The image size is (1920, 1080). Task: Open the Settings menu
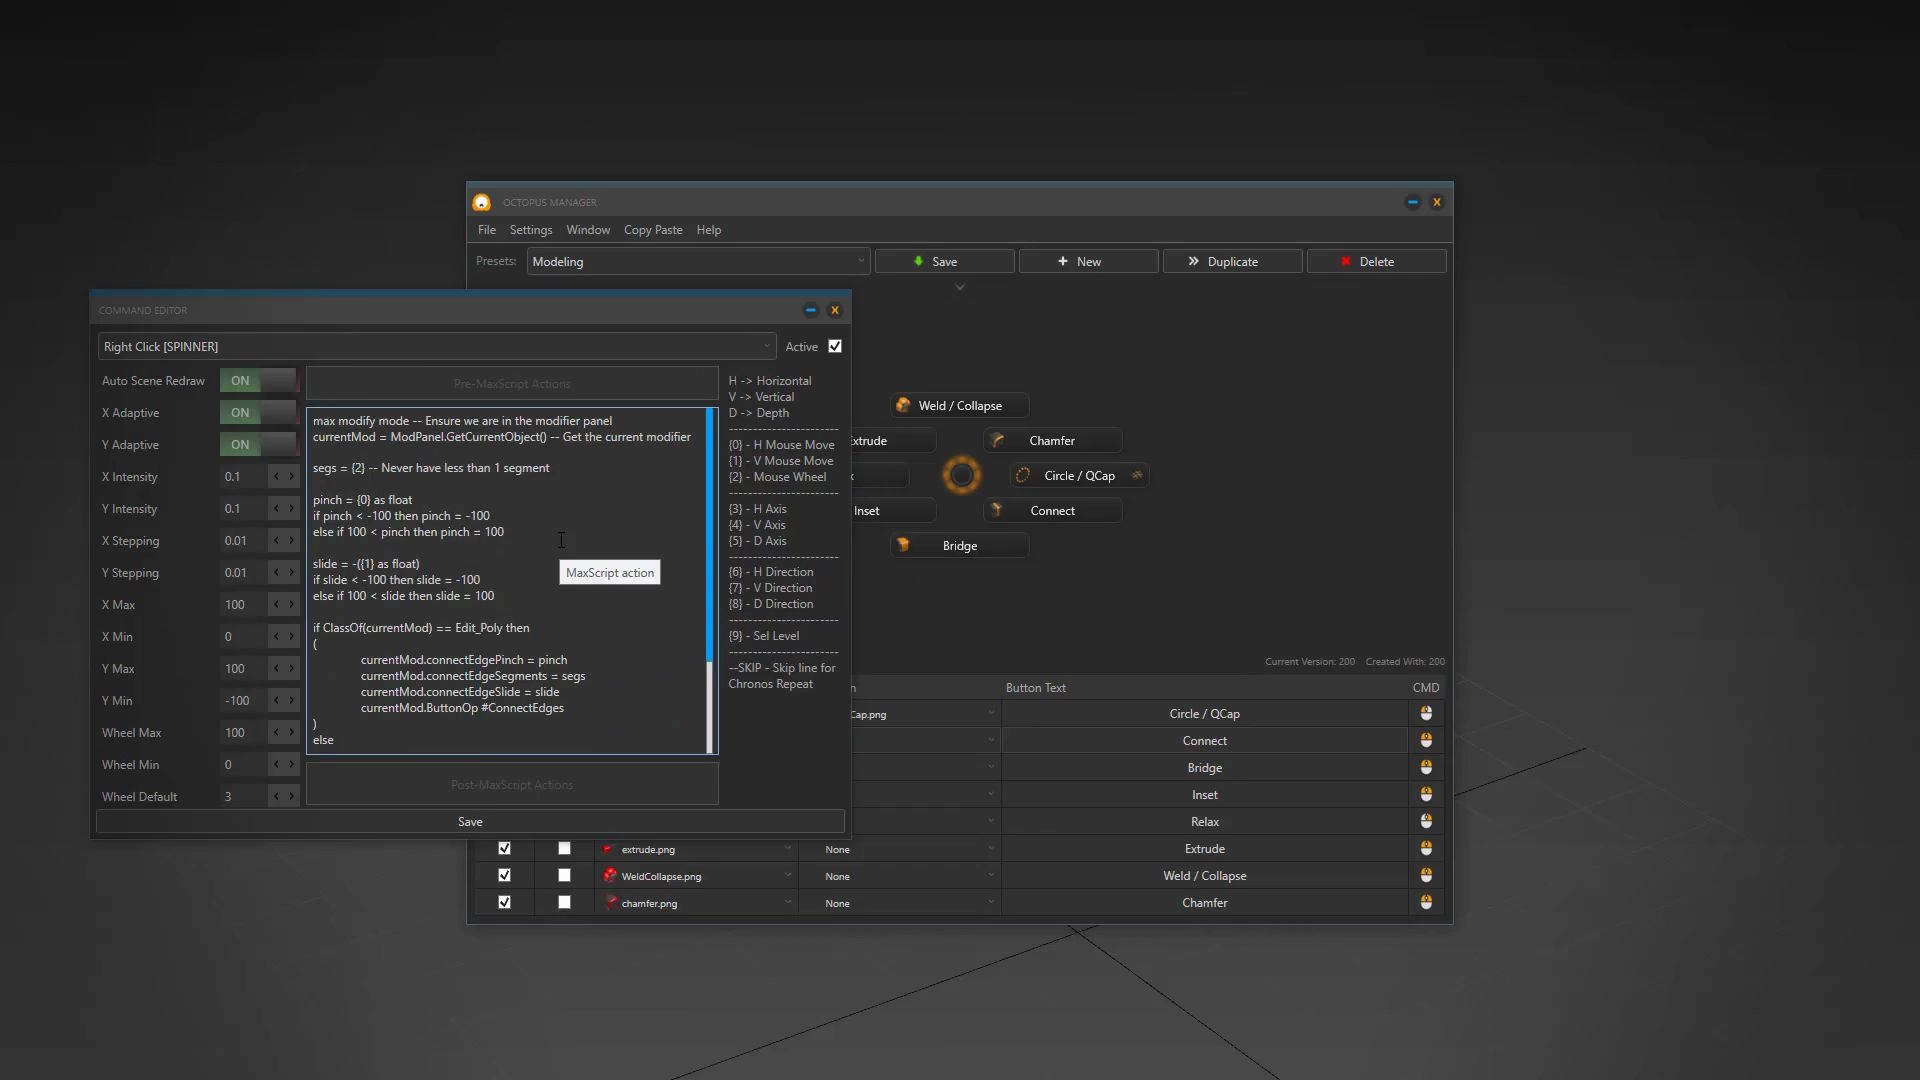(531, 230)
